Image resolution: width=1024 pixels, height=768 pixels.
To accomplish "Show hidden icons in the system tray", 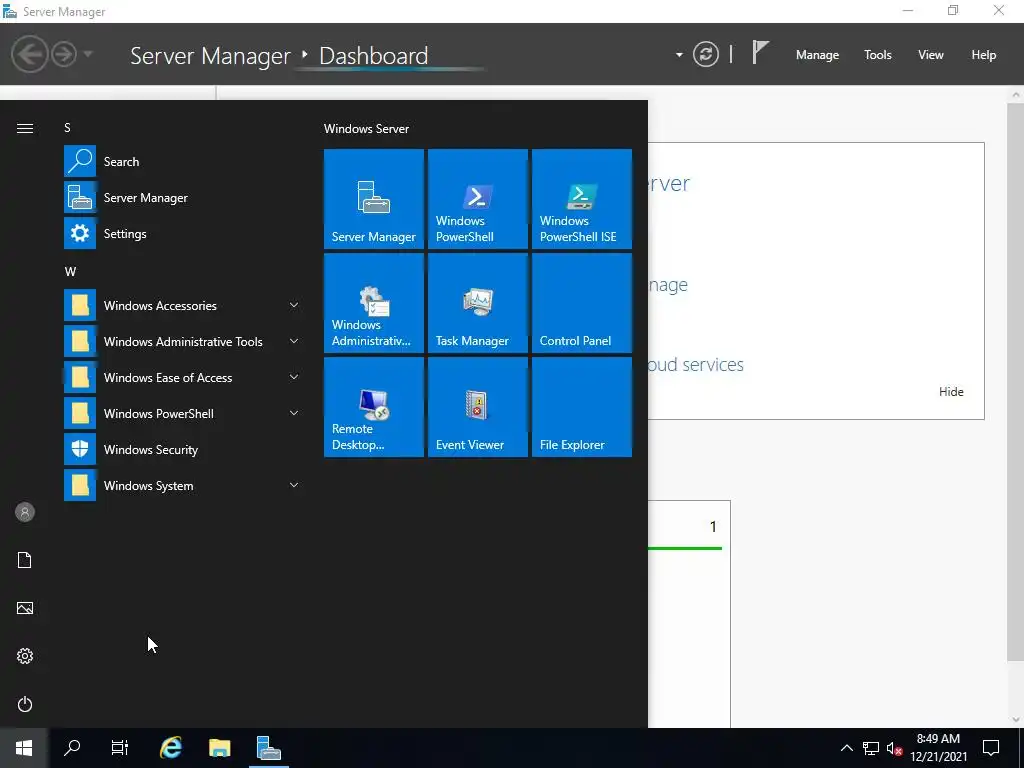I will click(x=846, y=748).
